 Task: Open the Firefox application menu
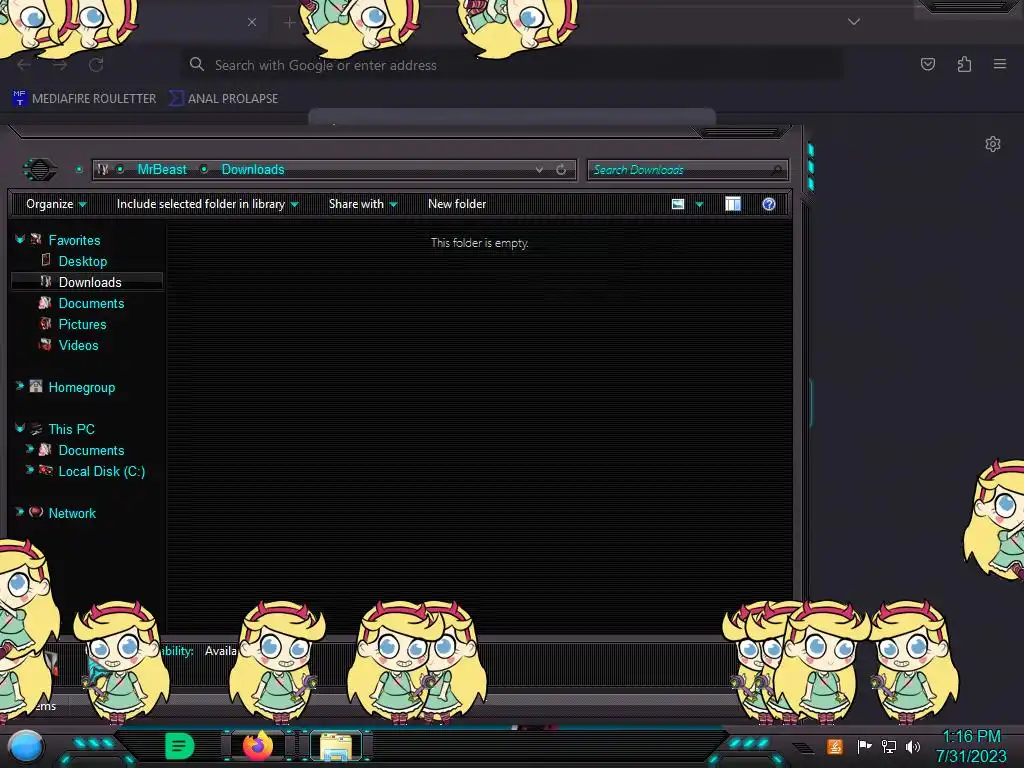(999, 64)
